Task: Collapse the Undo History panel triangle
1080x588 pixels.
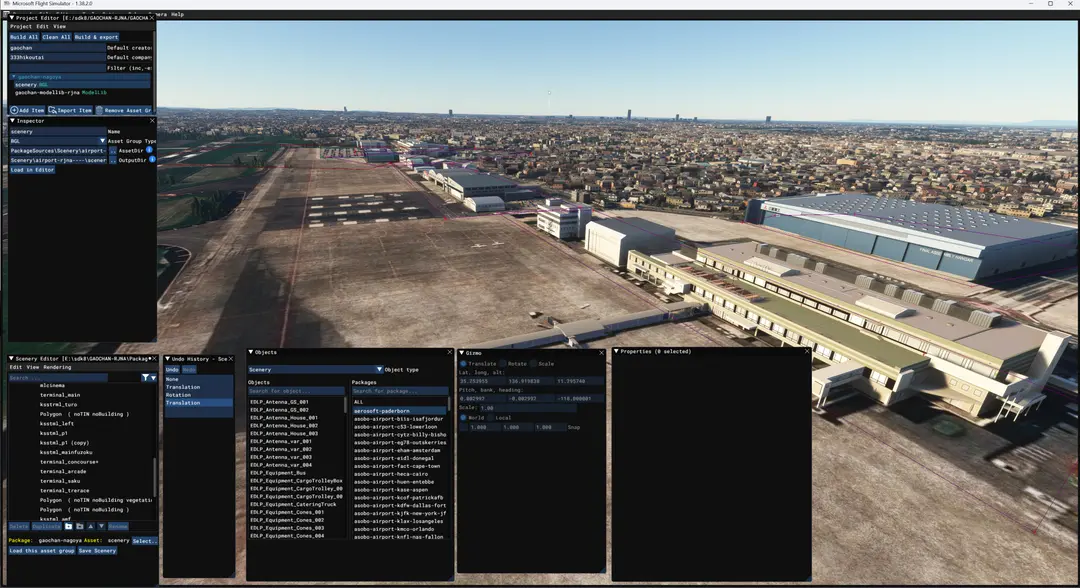Action: (167, 359)
